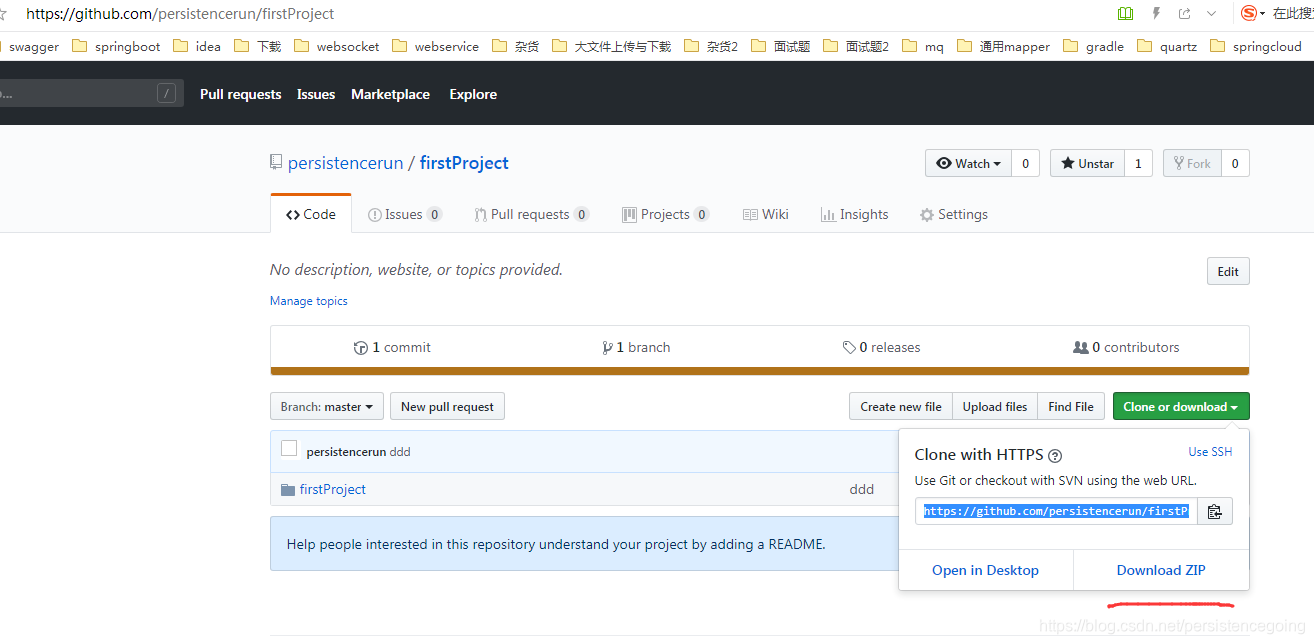Screen dimensions: 1314x644
Task: Switch to the Projects tab
Action: pos(665,214)
